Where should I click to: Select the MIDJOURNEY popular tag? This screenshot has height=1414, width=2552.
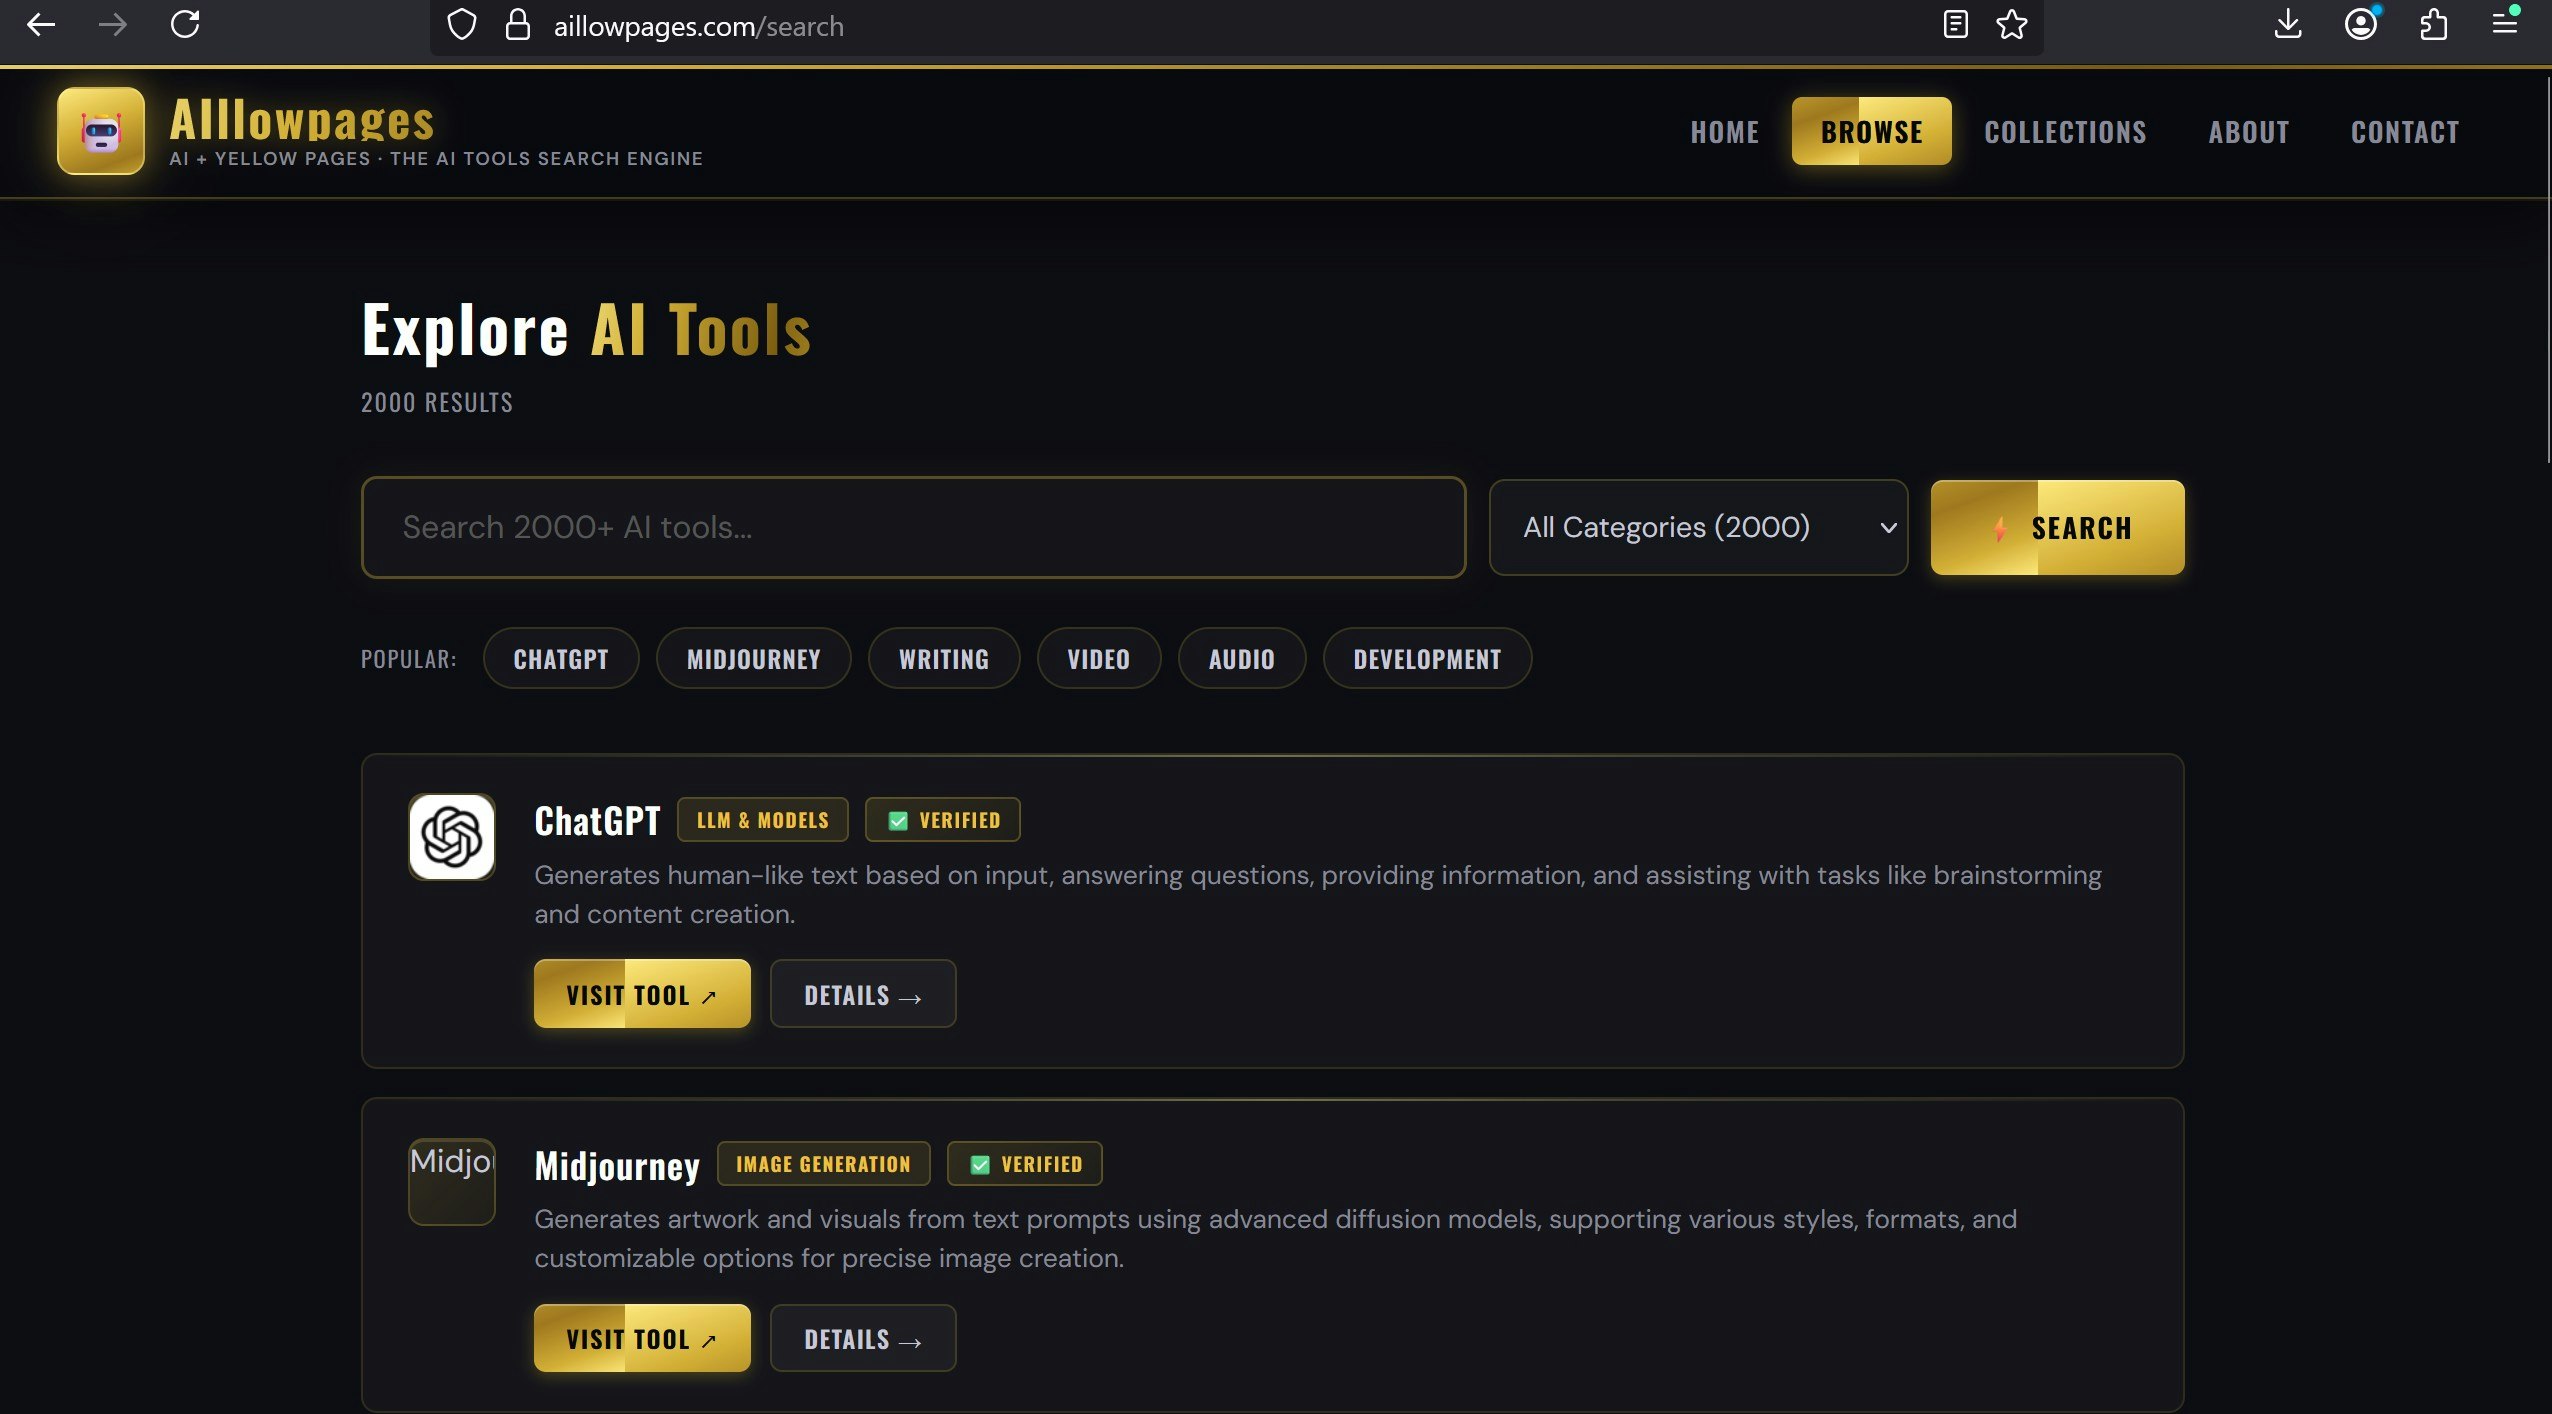(754, 659)
